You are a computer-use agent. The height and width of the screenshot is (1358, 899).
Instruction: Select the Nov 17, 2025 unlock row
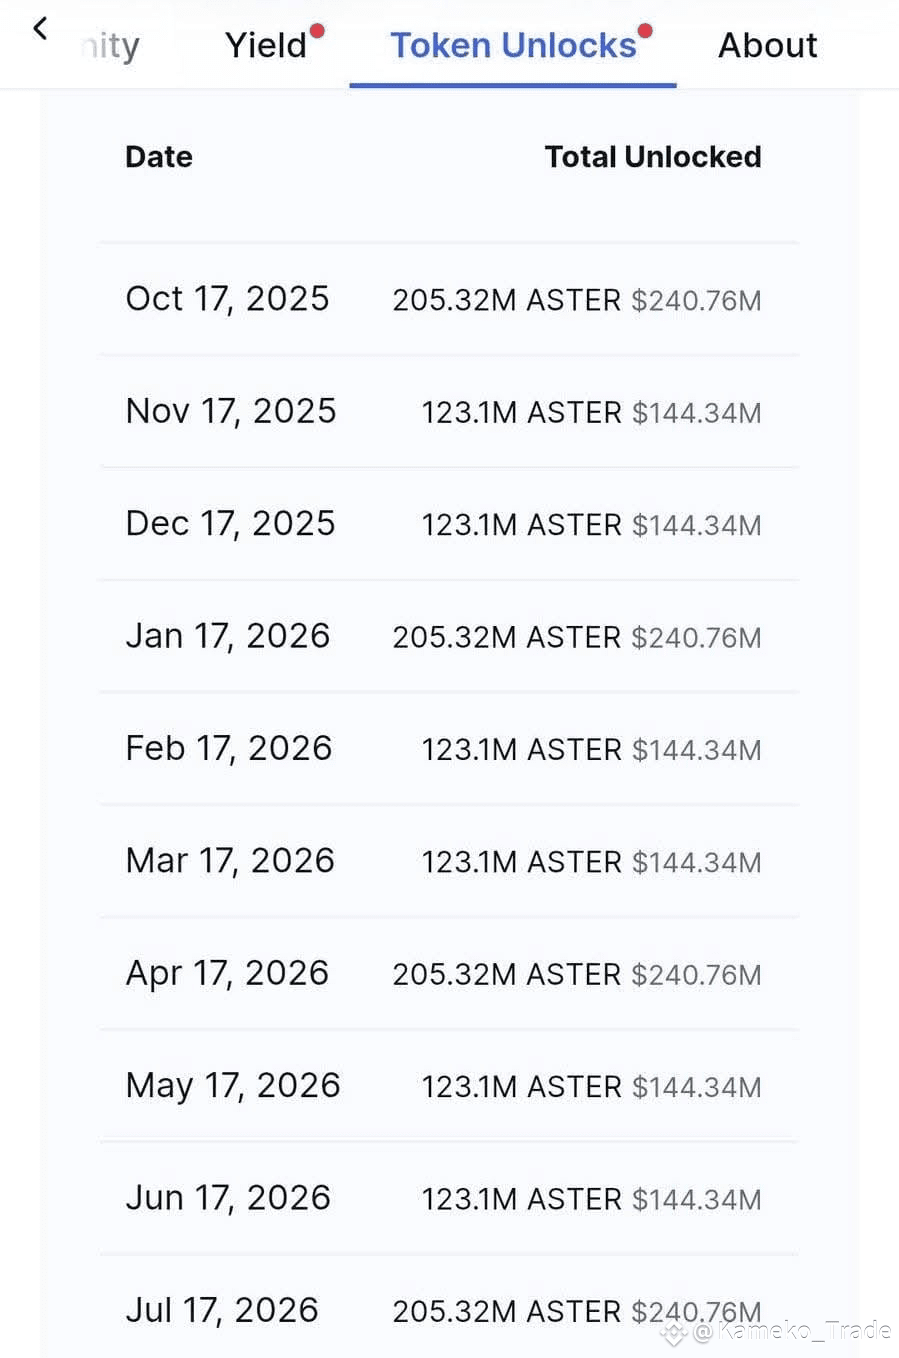pos(449,411)
